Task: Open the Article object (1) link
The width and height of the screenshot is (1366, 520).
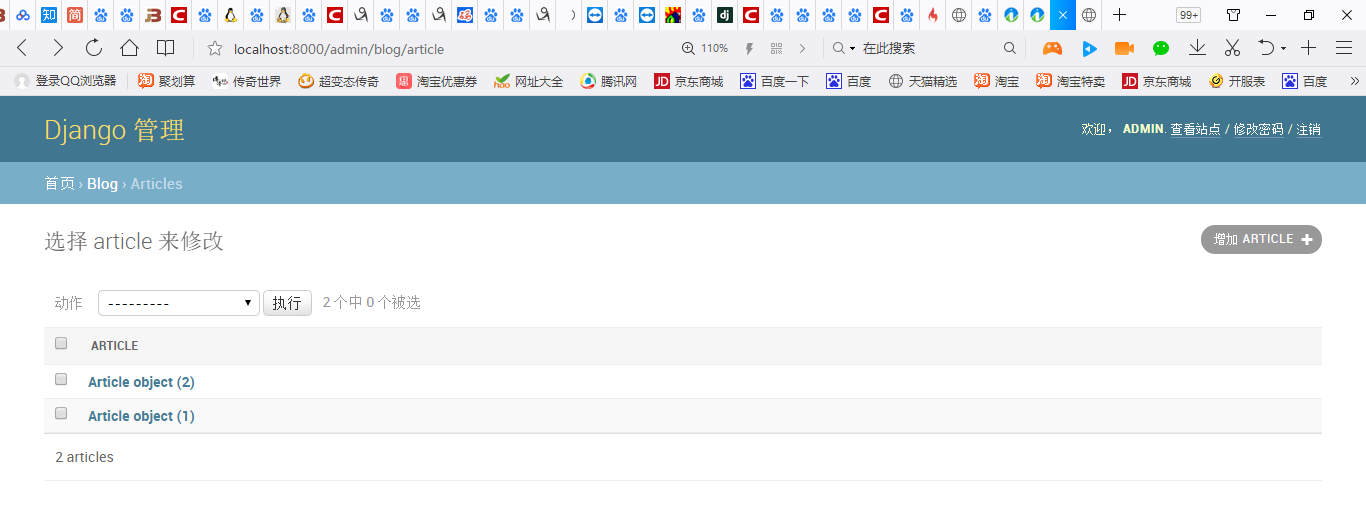Action: click(x=141, y=416)
